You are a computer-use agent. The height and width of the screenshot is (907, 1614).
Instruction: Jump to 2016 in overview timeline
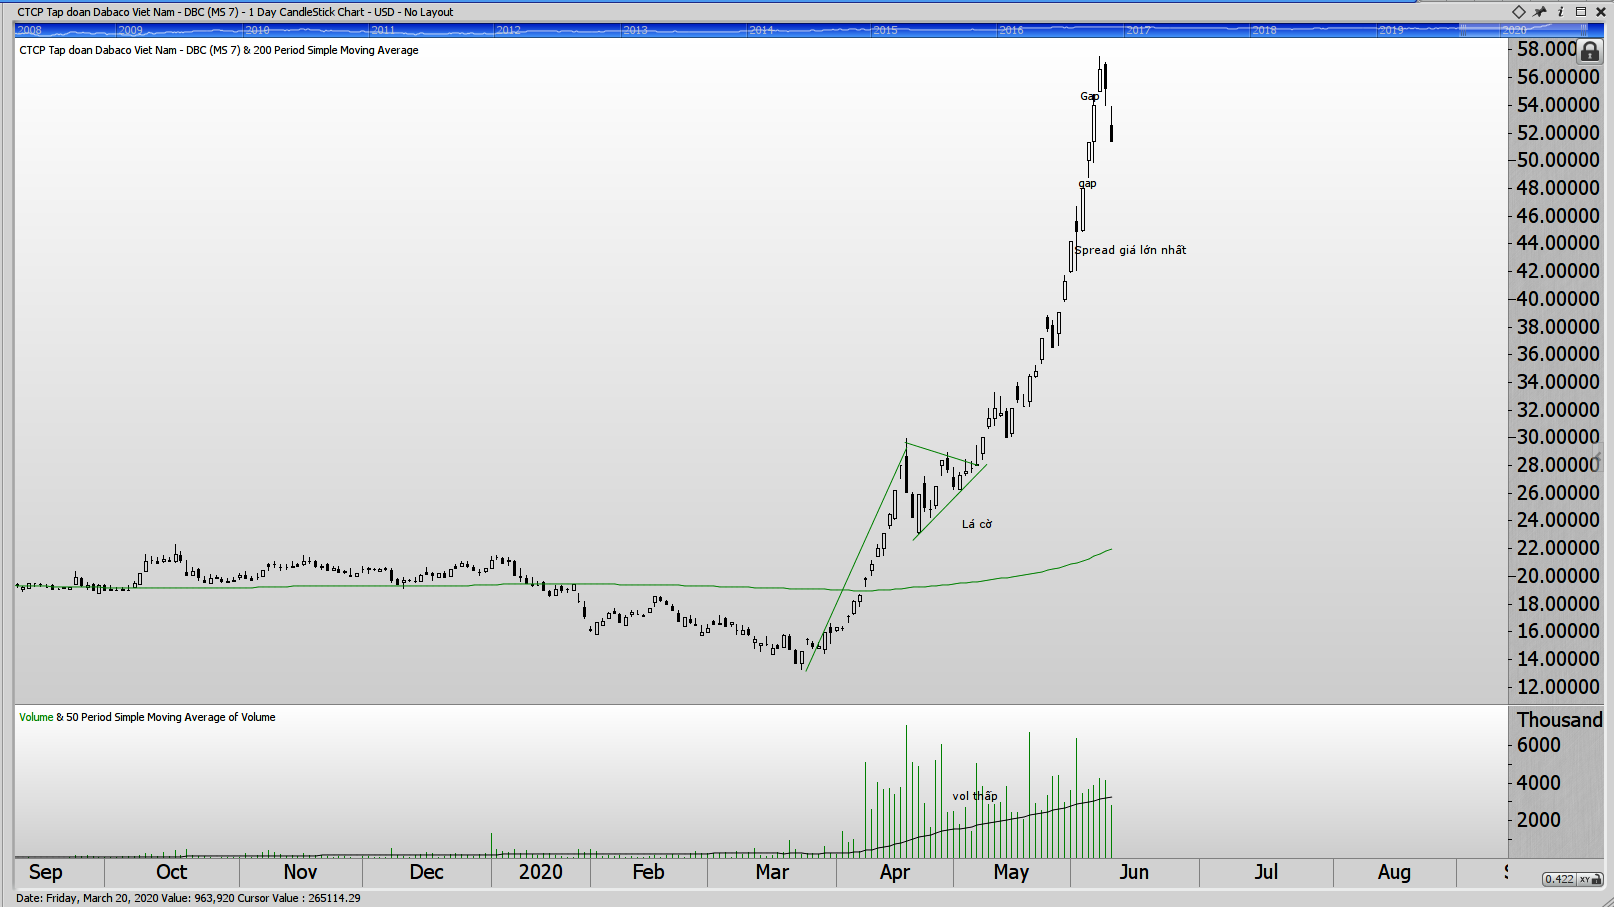click(x=1011, y=30)
